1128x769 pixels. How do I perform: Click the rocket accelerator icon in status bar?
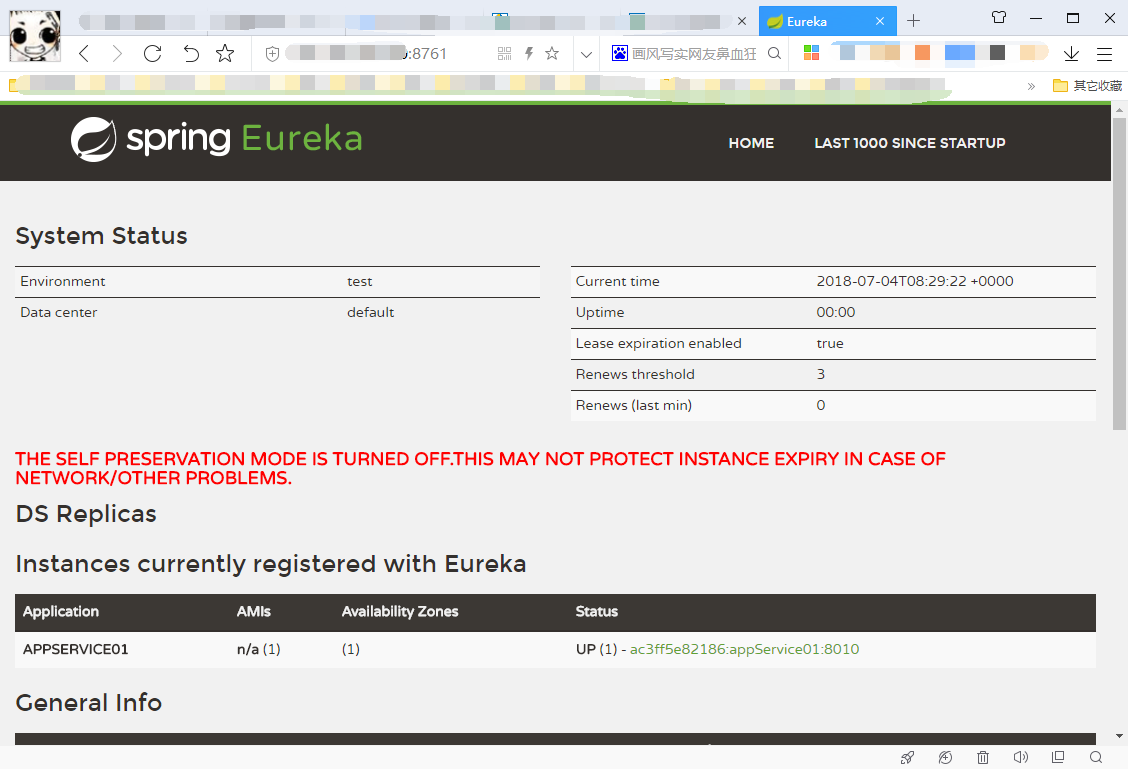(908, 757)
